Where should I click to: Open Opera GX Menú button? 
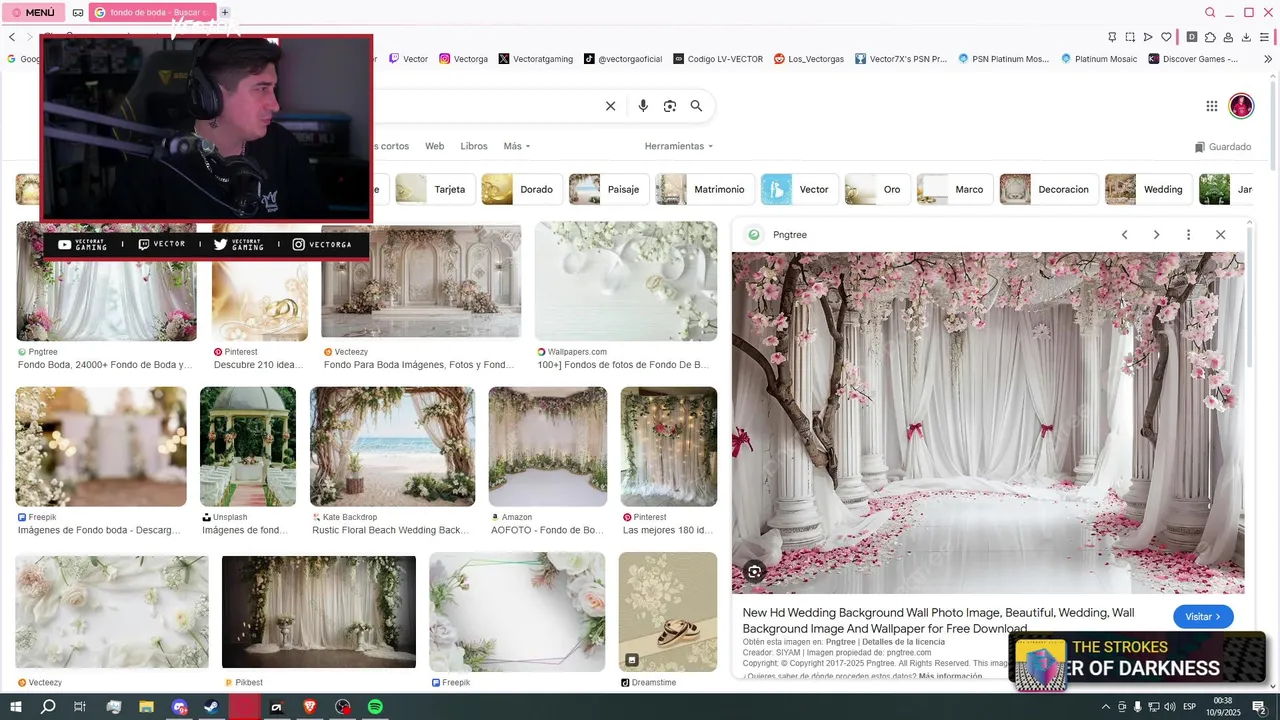(x=33, y=12)
